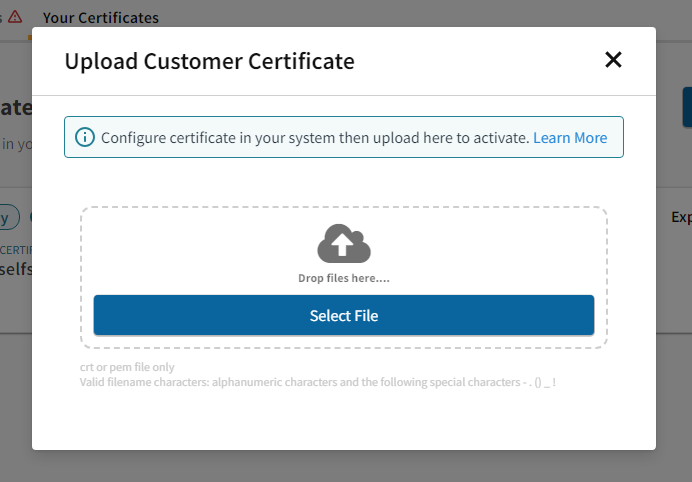Switch to the Your Certificates tab
Image resolution: width=692 pixels, height=482 pixels.
100,17
